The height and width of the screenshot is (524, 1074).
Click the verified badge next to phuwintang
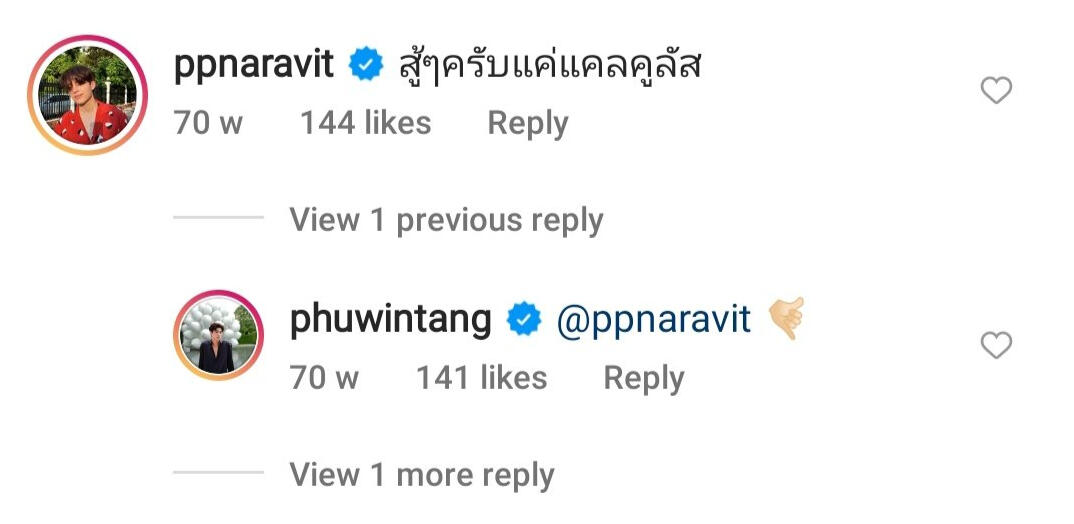(x=524, y=319)
